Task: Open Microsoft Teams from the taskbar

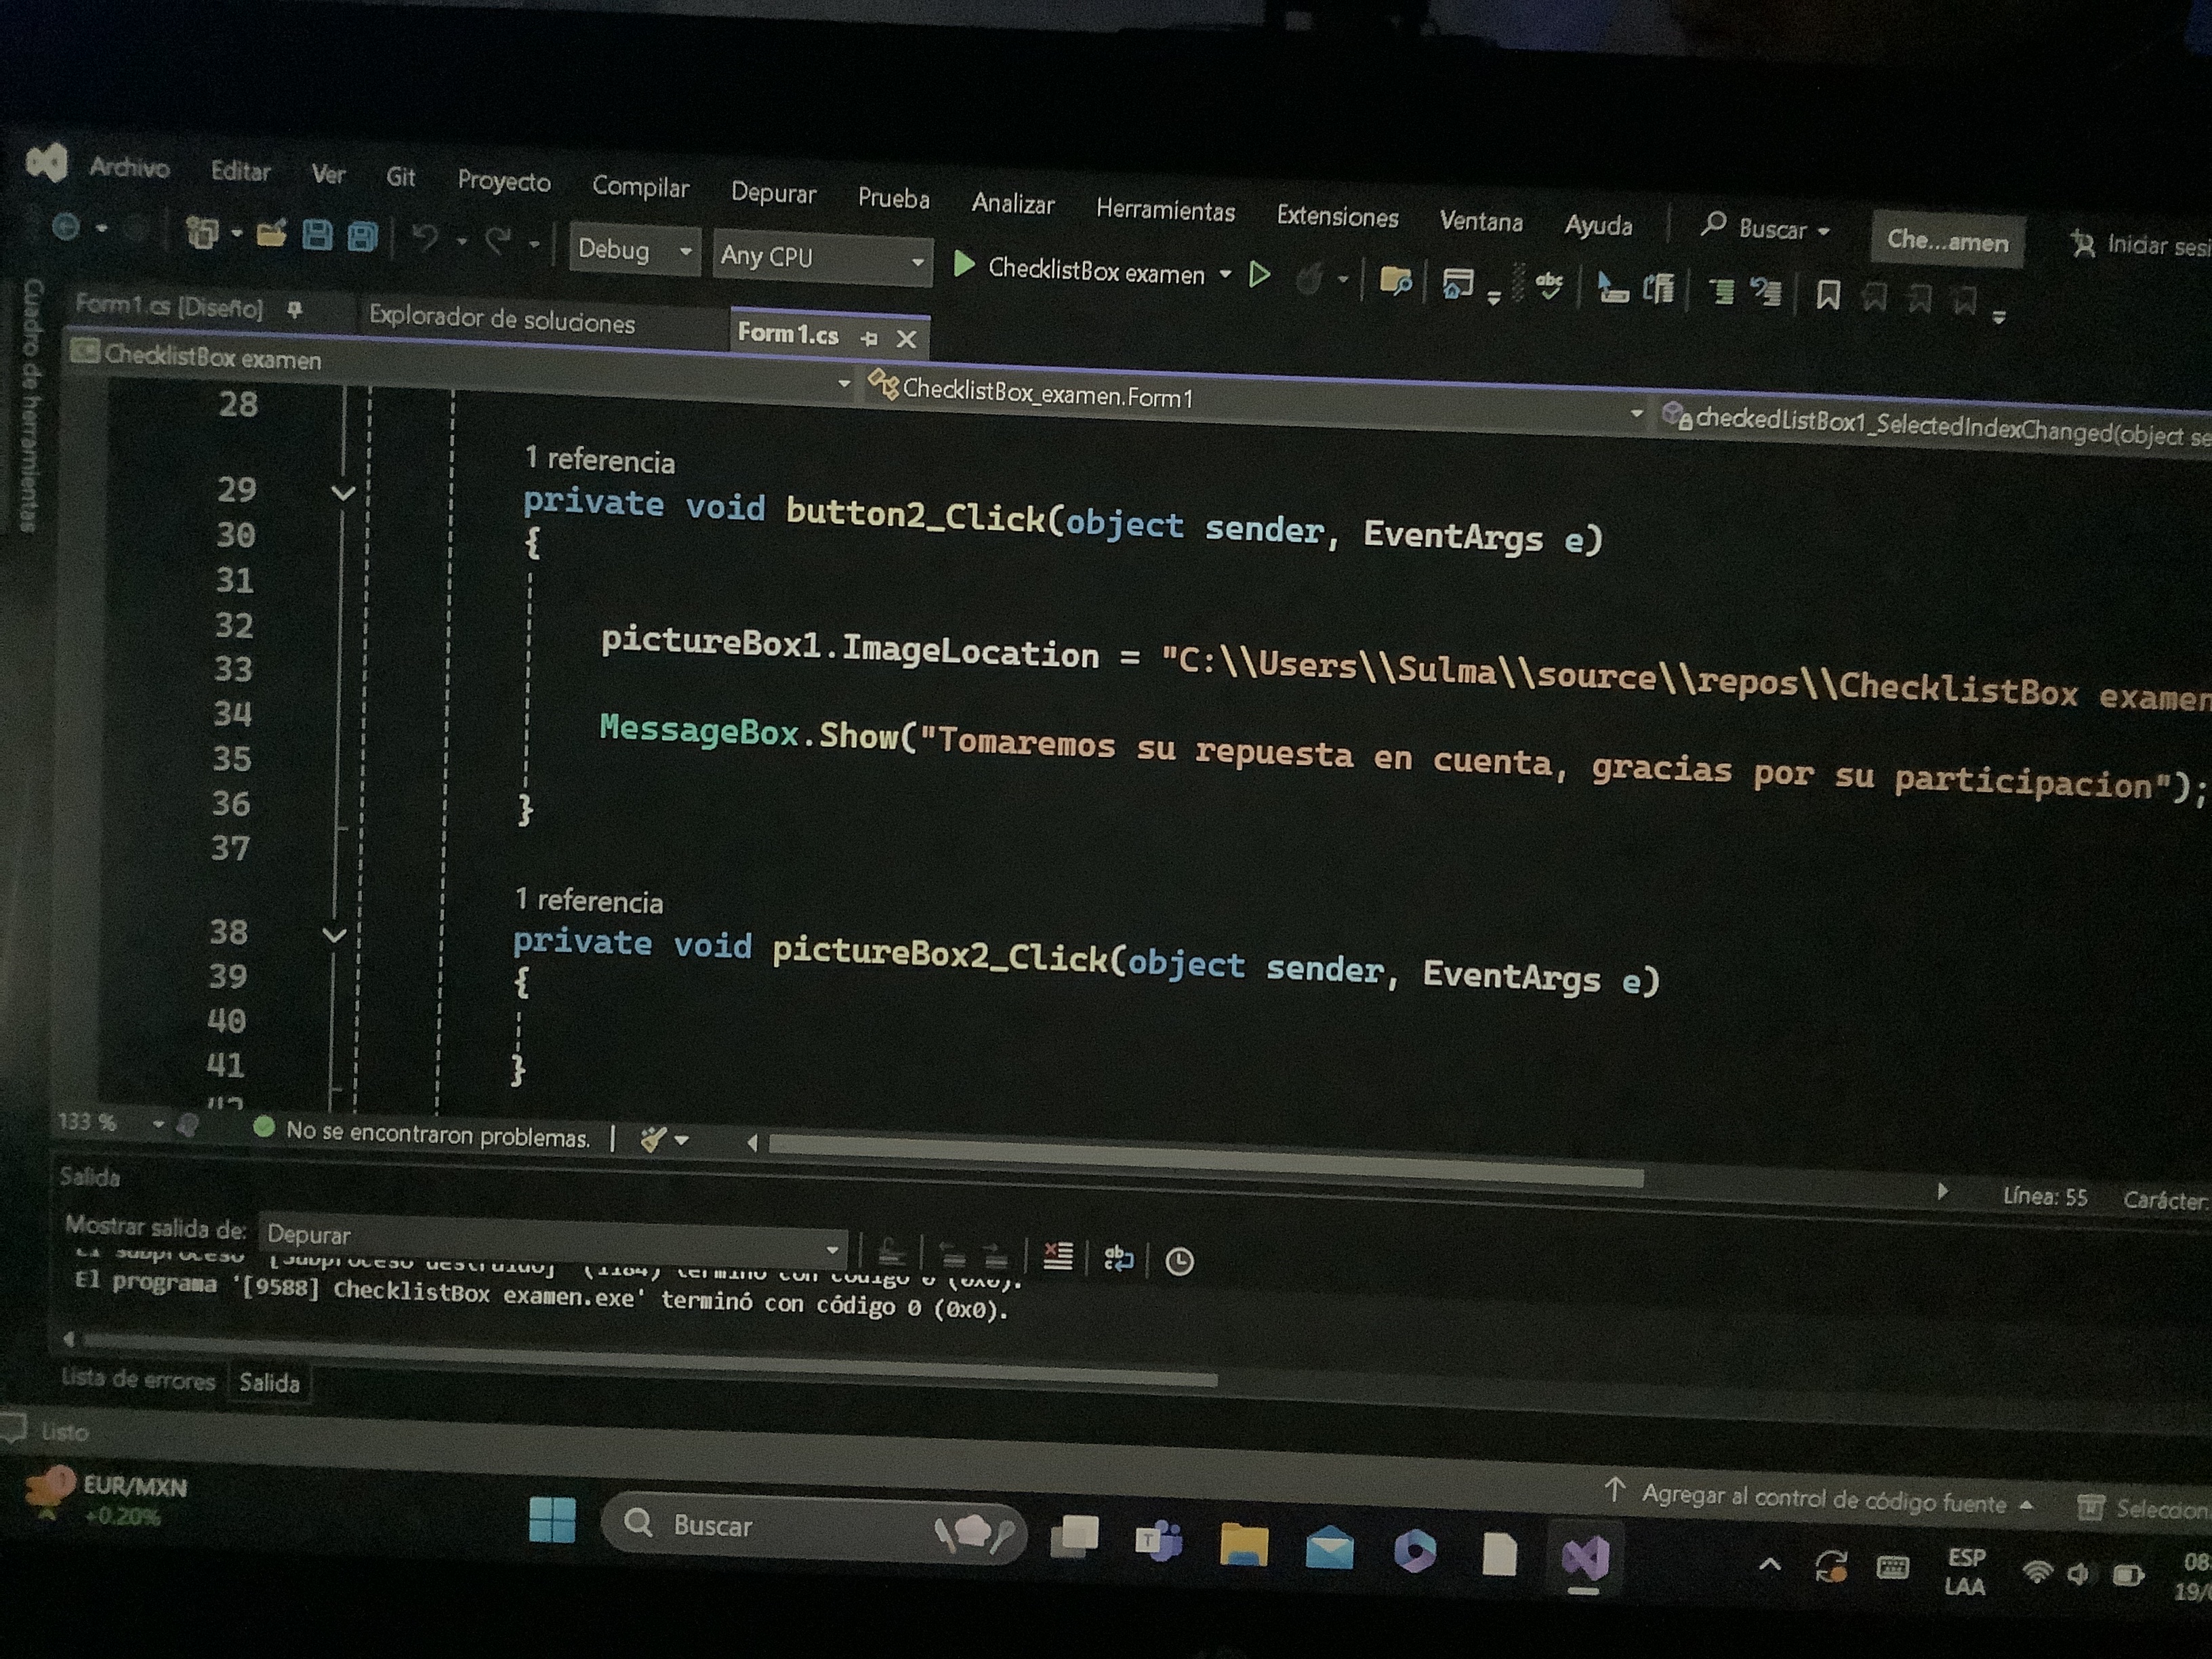Action: 1158,1541
